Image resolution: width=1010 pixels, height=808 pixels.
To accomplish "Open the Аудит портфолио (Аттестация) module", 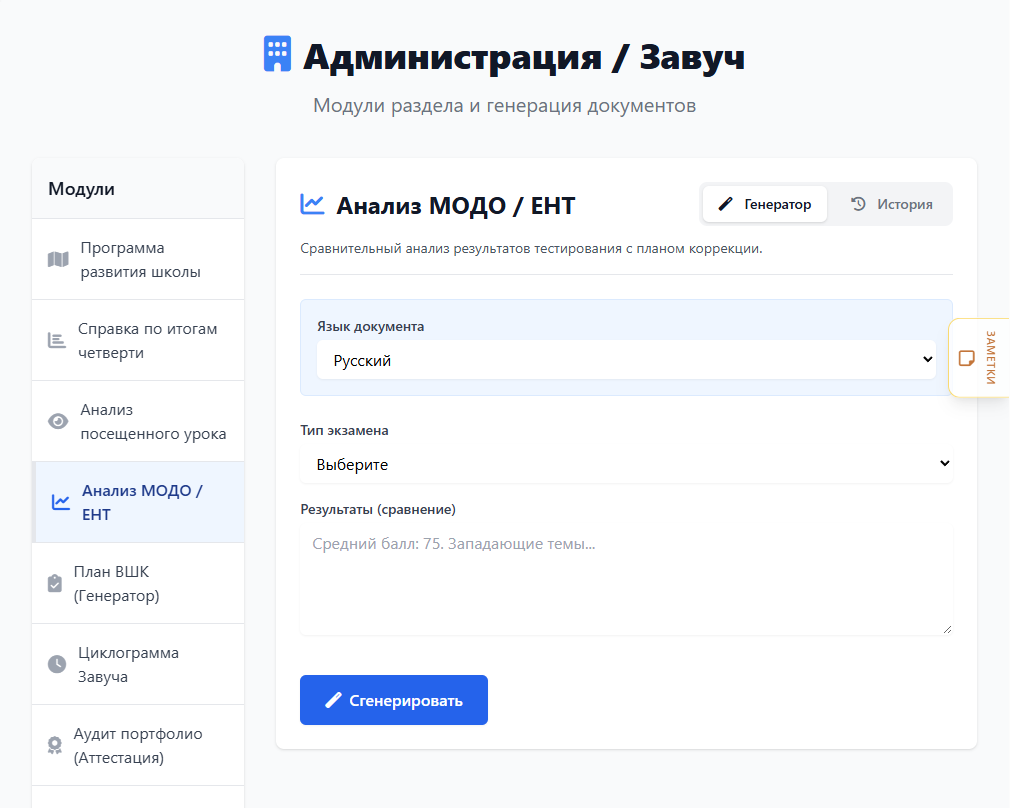I will (138, 745).
